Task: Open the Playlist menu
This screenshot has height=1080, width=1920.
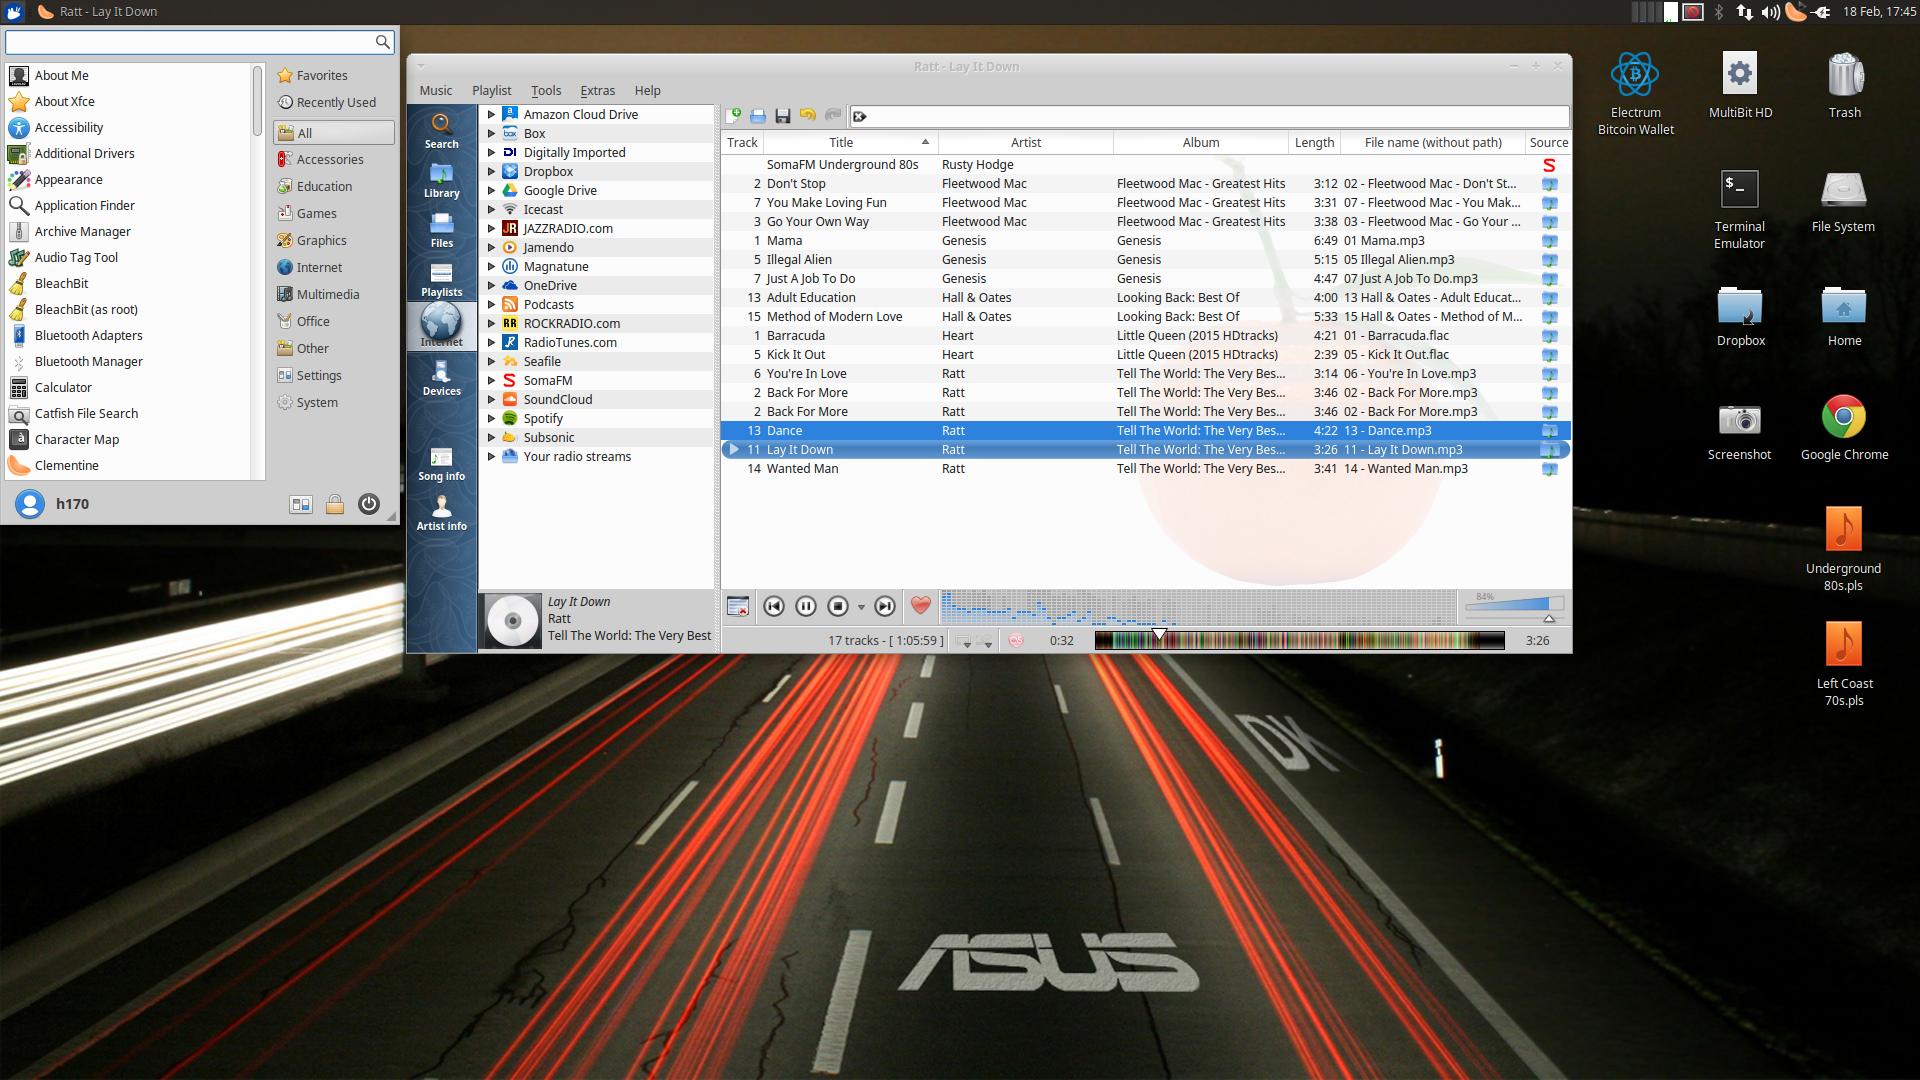Action: click(x=491, y=90)
